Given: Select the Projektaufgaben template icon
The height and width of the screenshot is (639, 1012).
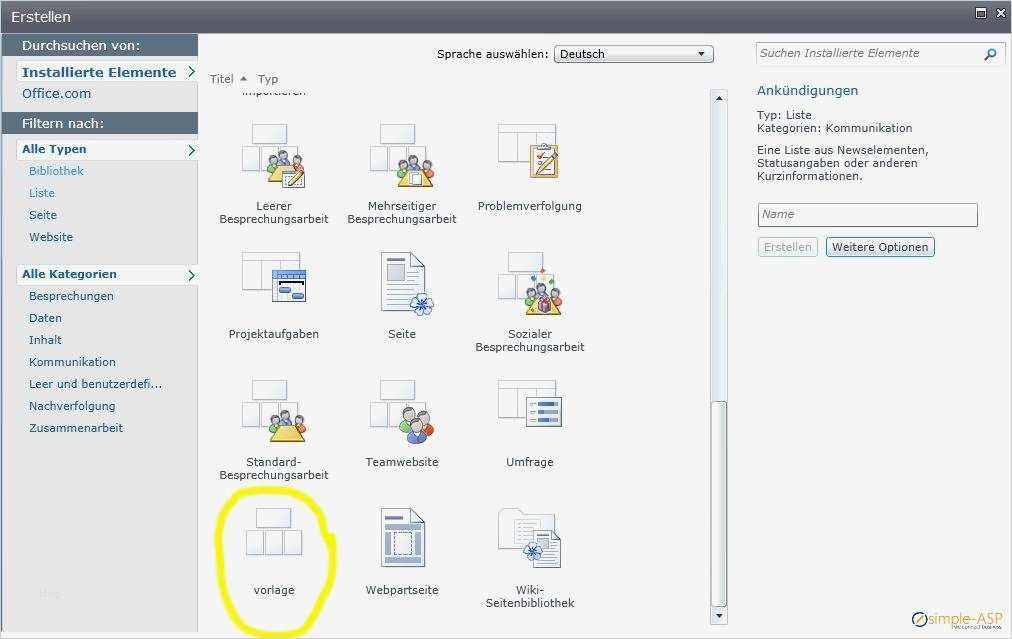Looking at the screenshot, I should (273, 283).
